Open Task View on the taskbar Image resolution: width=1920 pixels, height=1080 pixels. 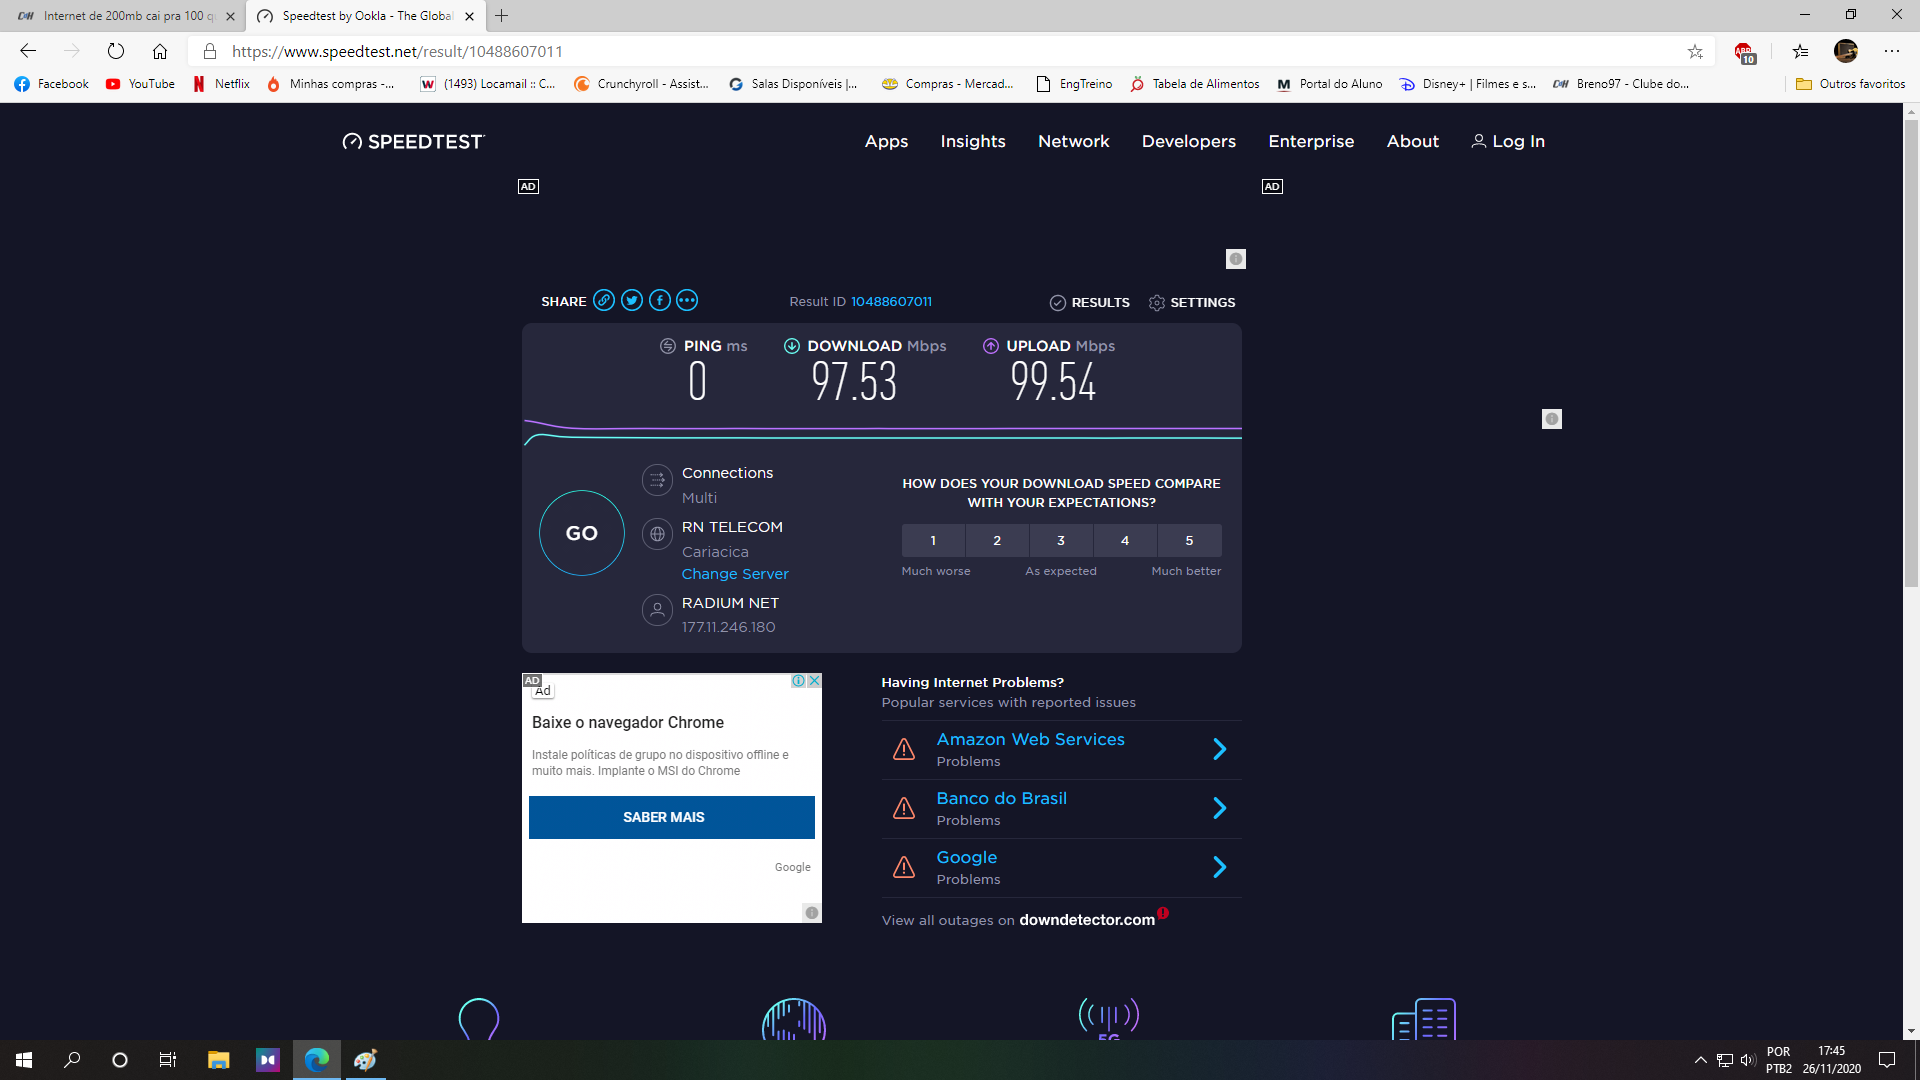pyautogui.click(x=168, y=1060)
